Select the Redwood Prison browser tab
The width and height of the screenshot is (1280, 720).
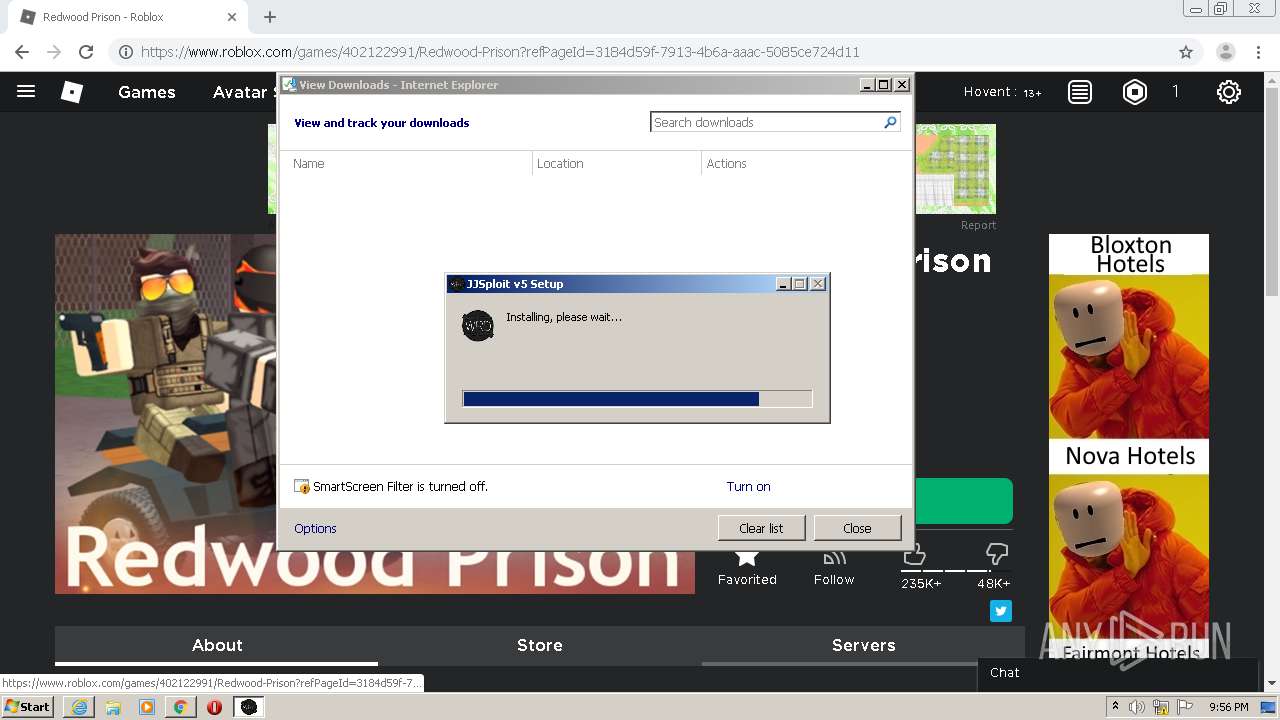coord(125,17)
